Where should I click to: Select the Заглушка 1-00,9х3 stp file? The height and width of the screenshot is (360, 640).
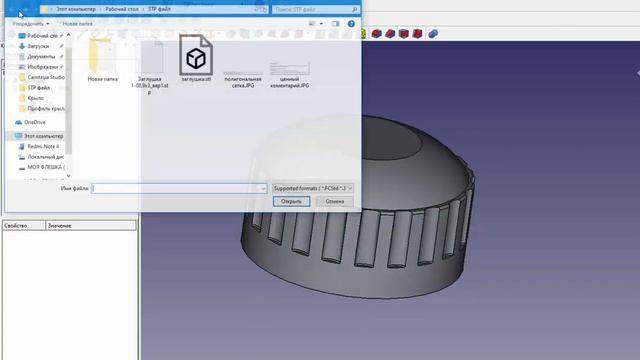(x=150, y=66)
